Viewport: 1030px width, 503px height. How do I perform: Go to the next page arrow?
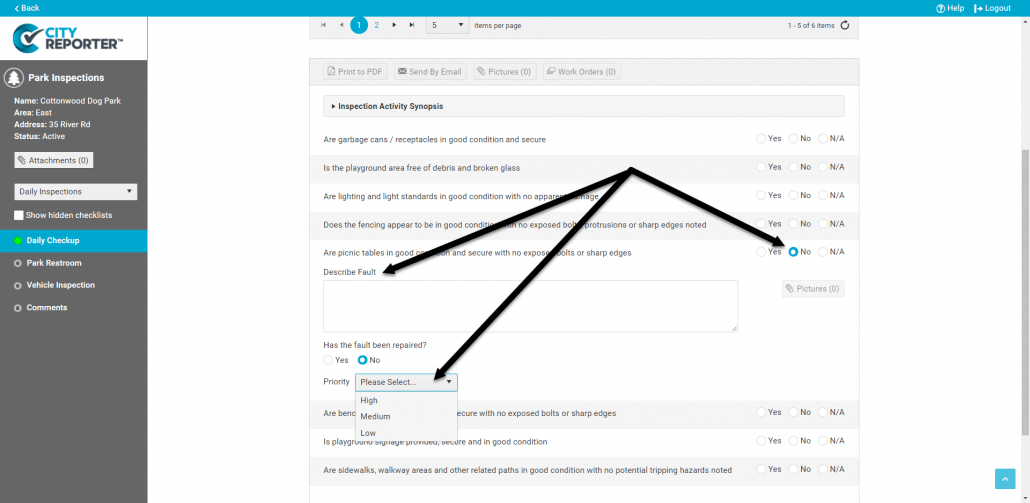point(395,25)
